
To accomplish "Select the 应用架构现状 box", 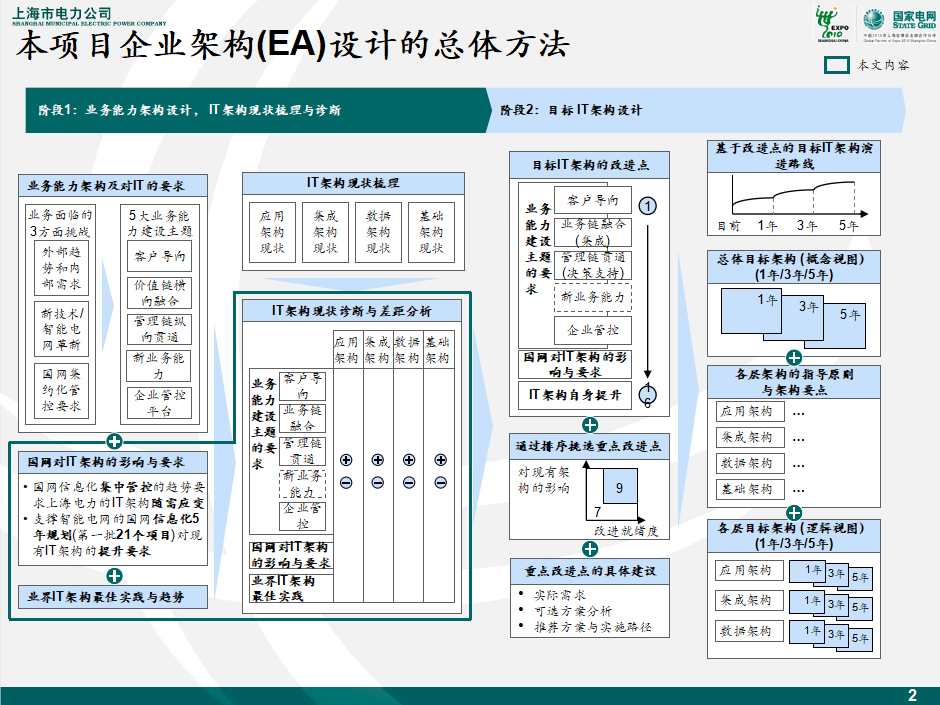I will pyautogui.click(x=272, y=233).
